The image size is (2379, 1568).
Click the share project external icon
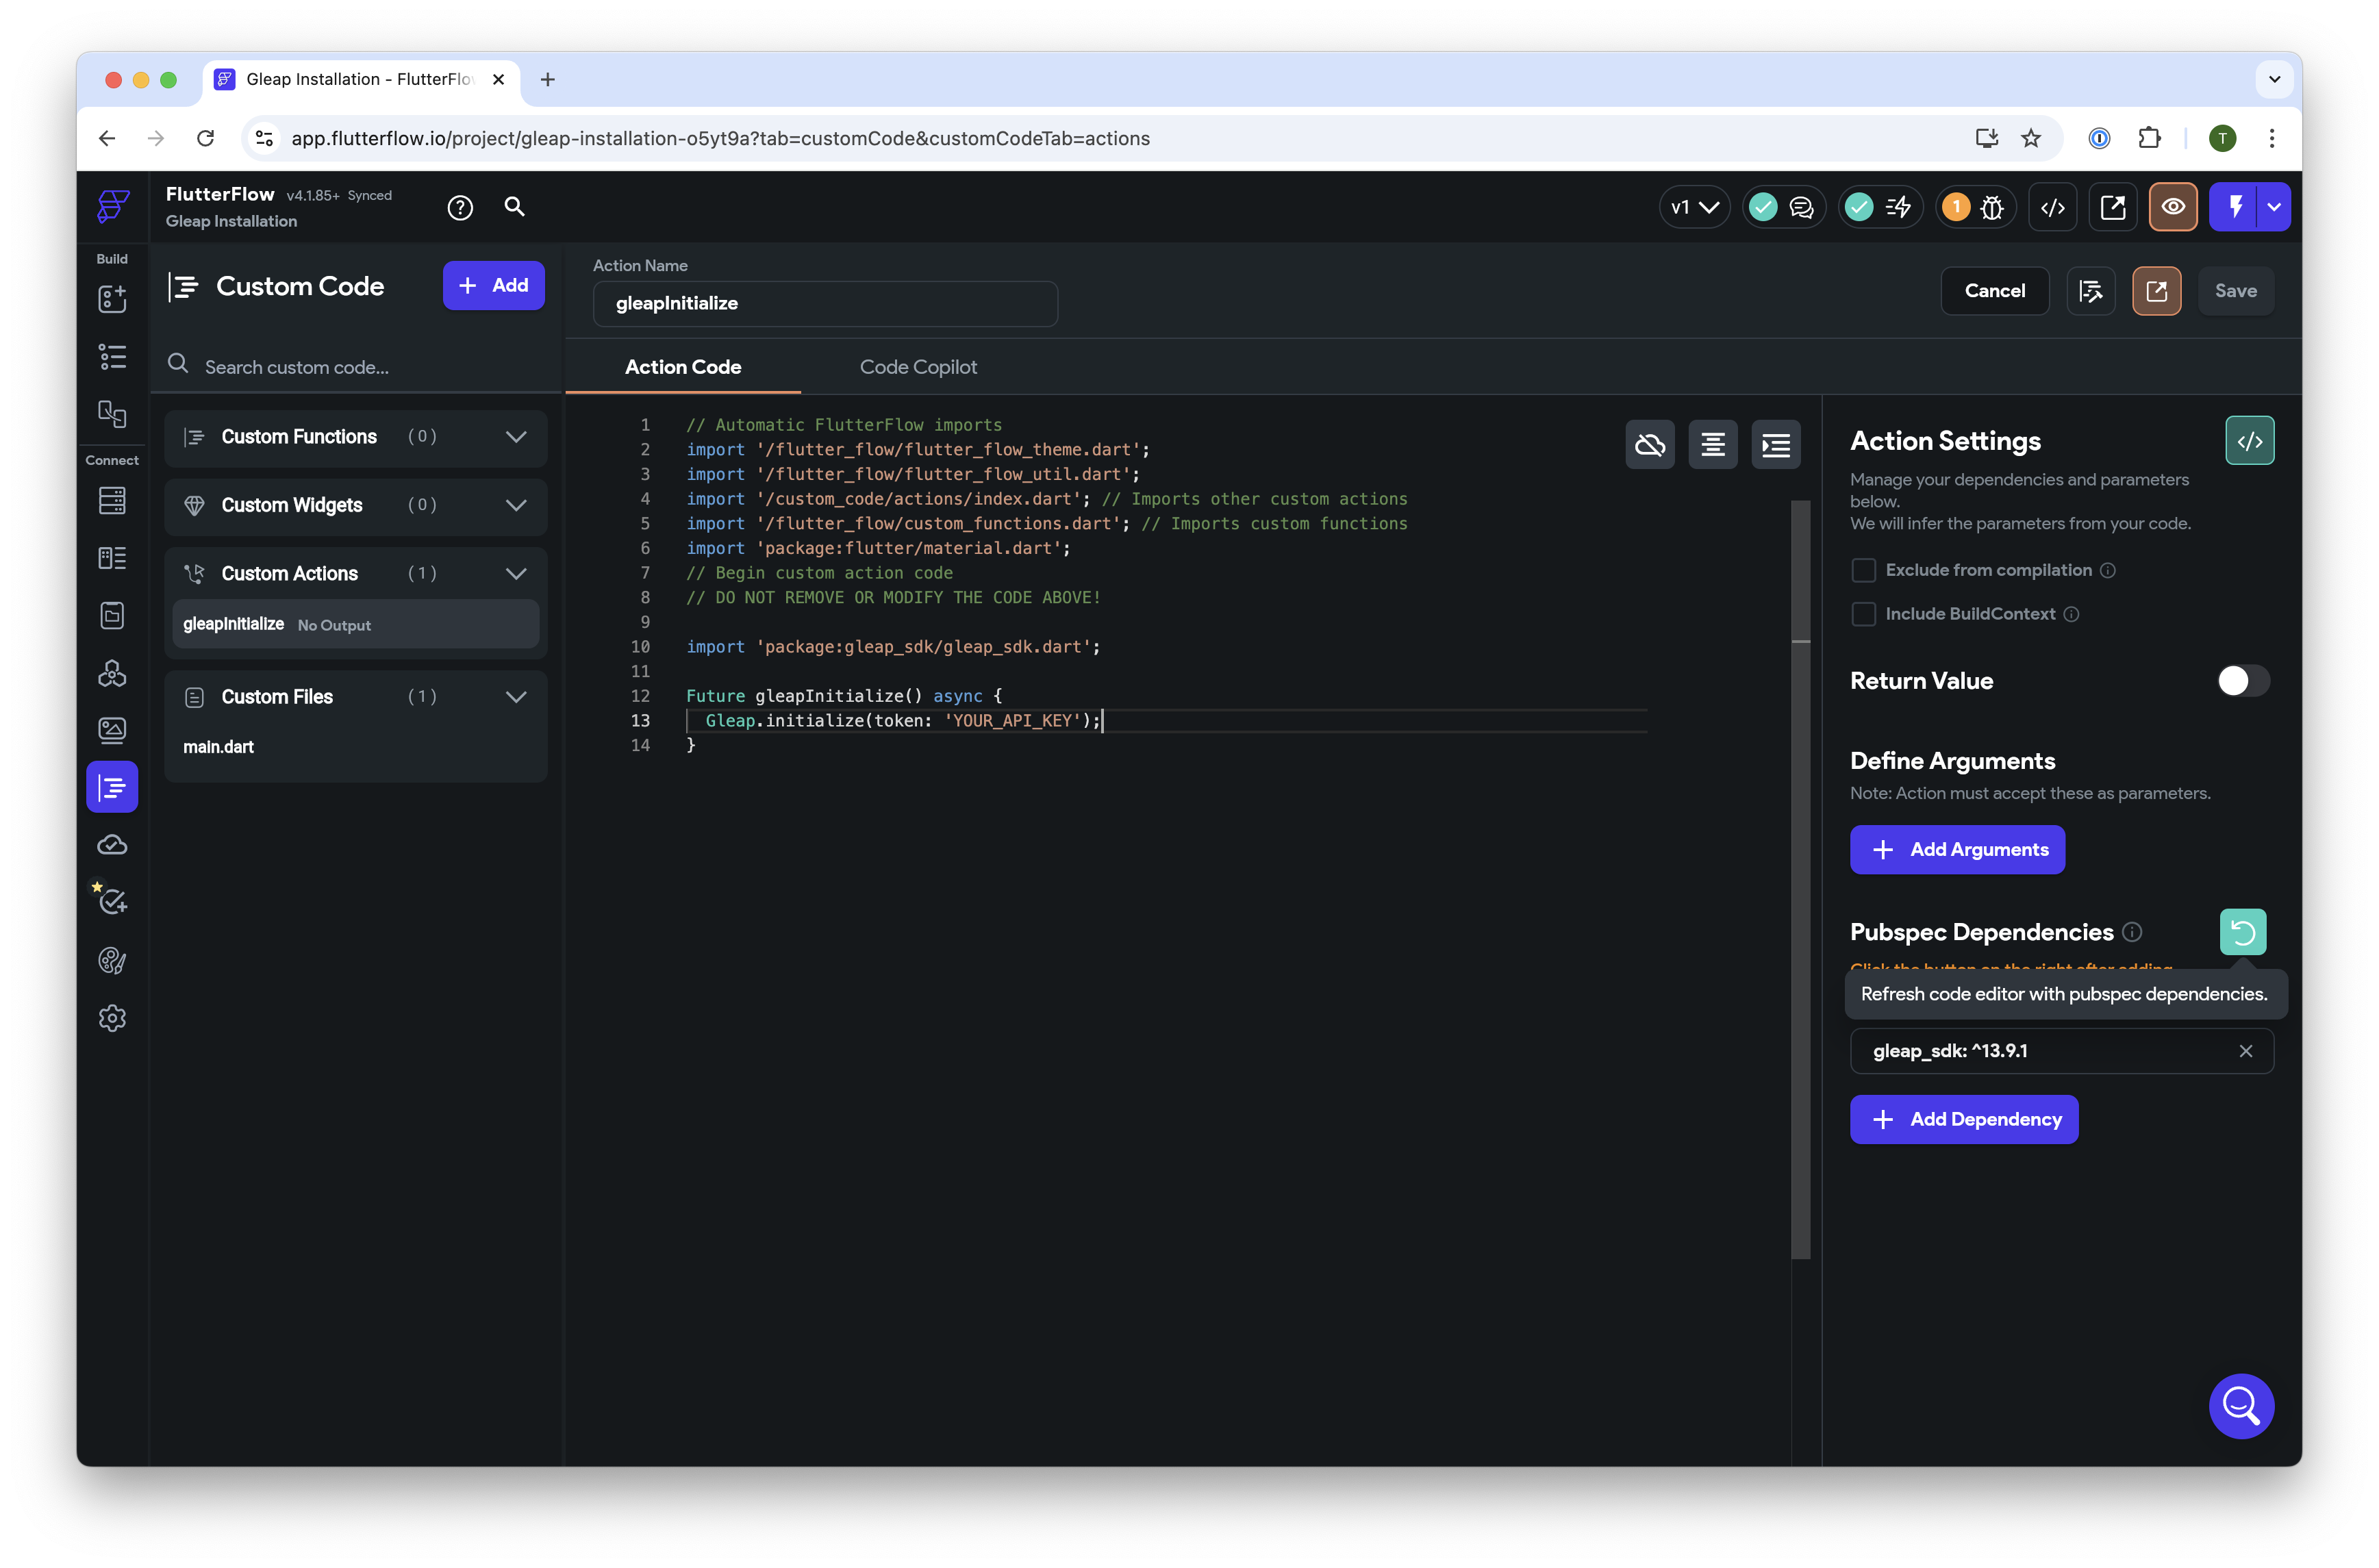coord(2113,207)
